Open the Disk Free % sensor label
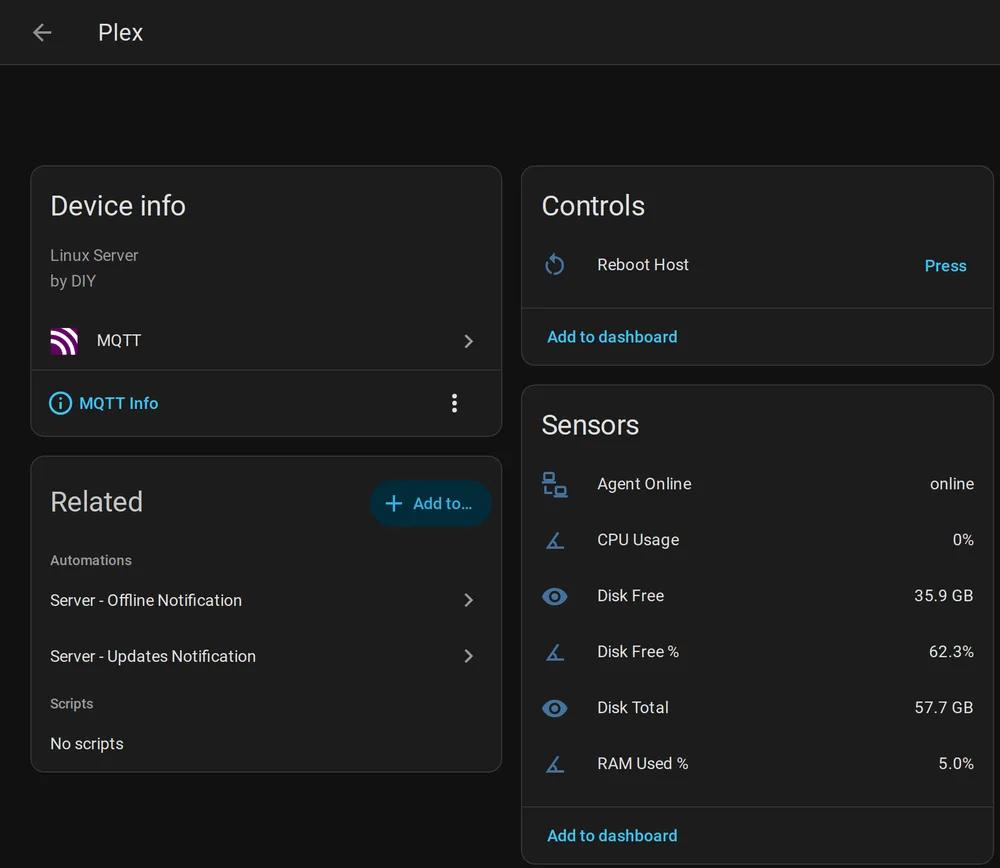1000x868 pixels. point(638,652)
